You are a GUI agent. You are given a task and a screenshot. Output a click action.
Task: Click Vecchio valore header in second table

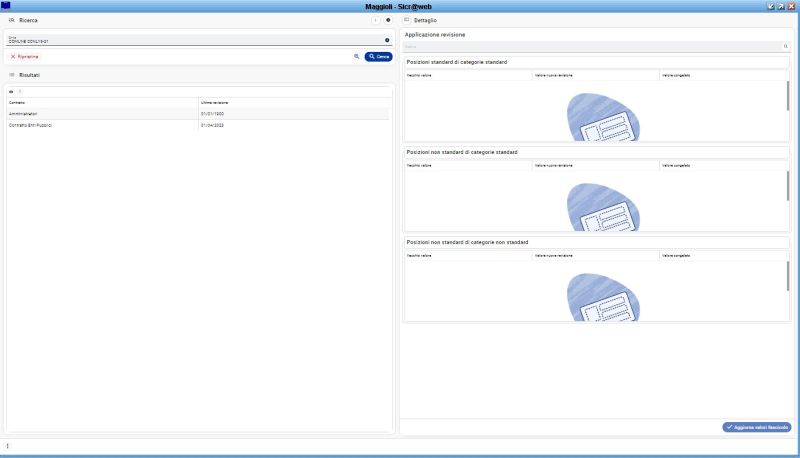coord(468,166)
